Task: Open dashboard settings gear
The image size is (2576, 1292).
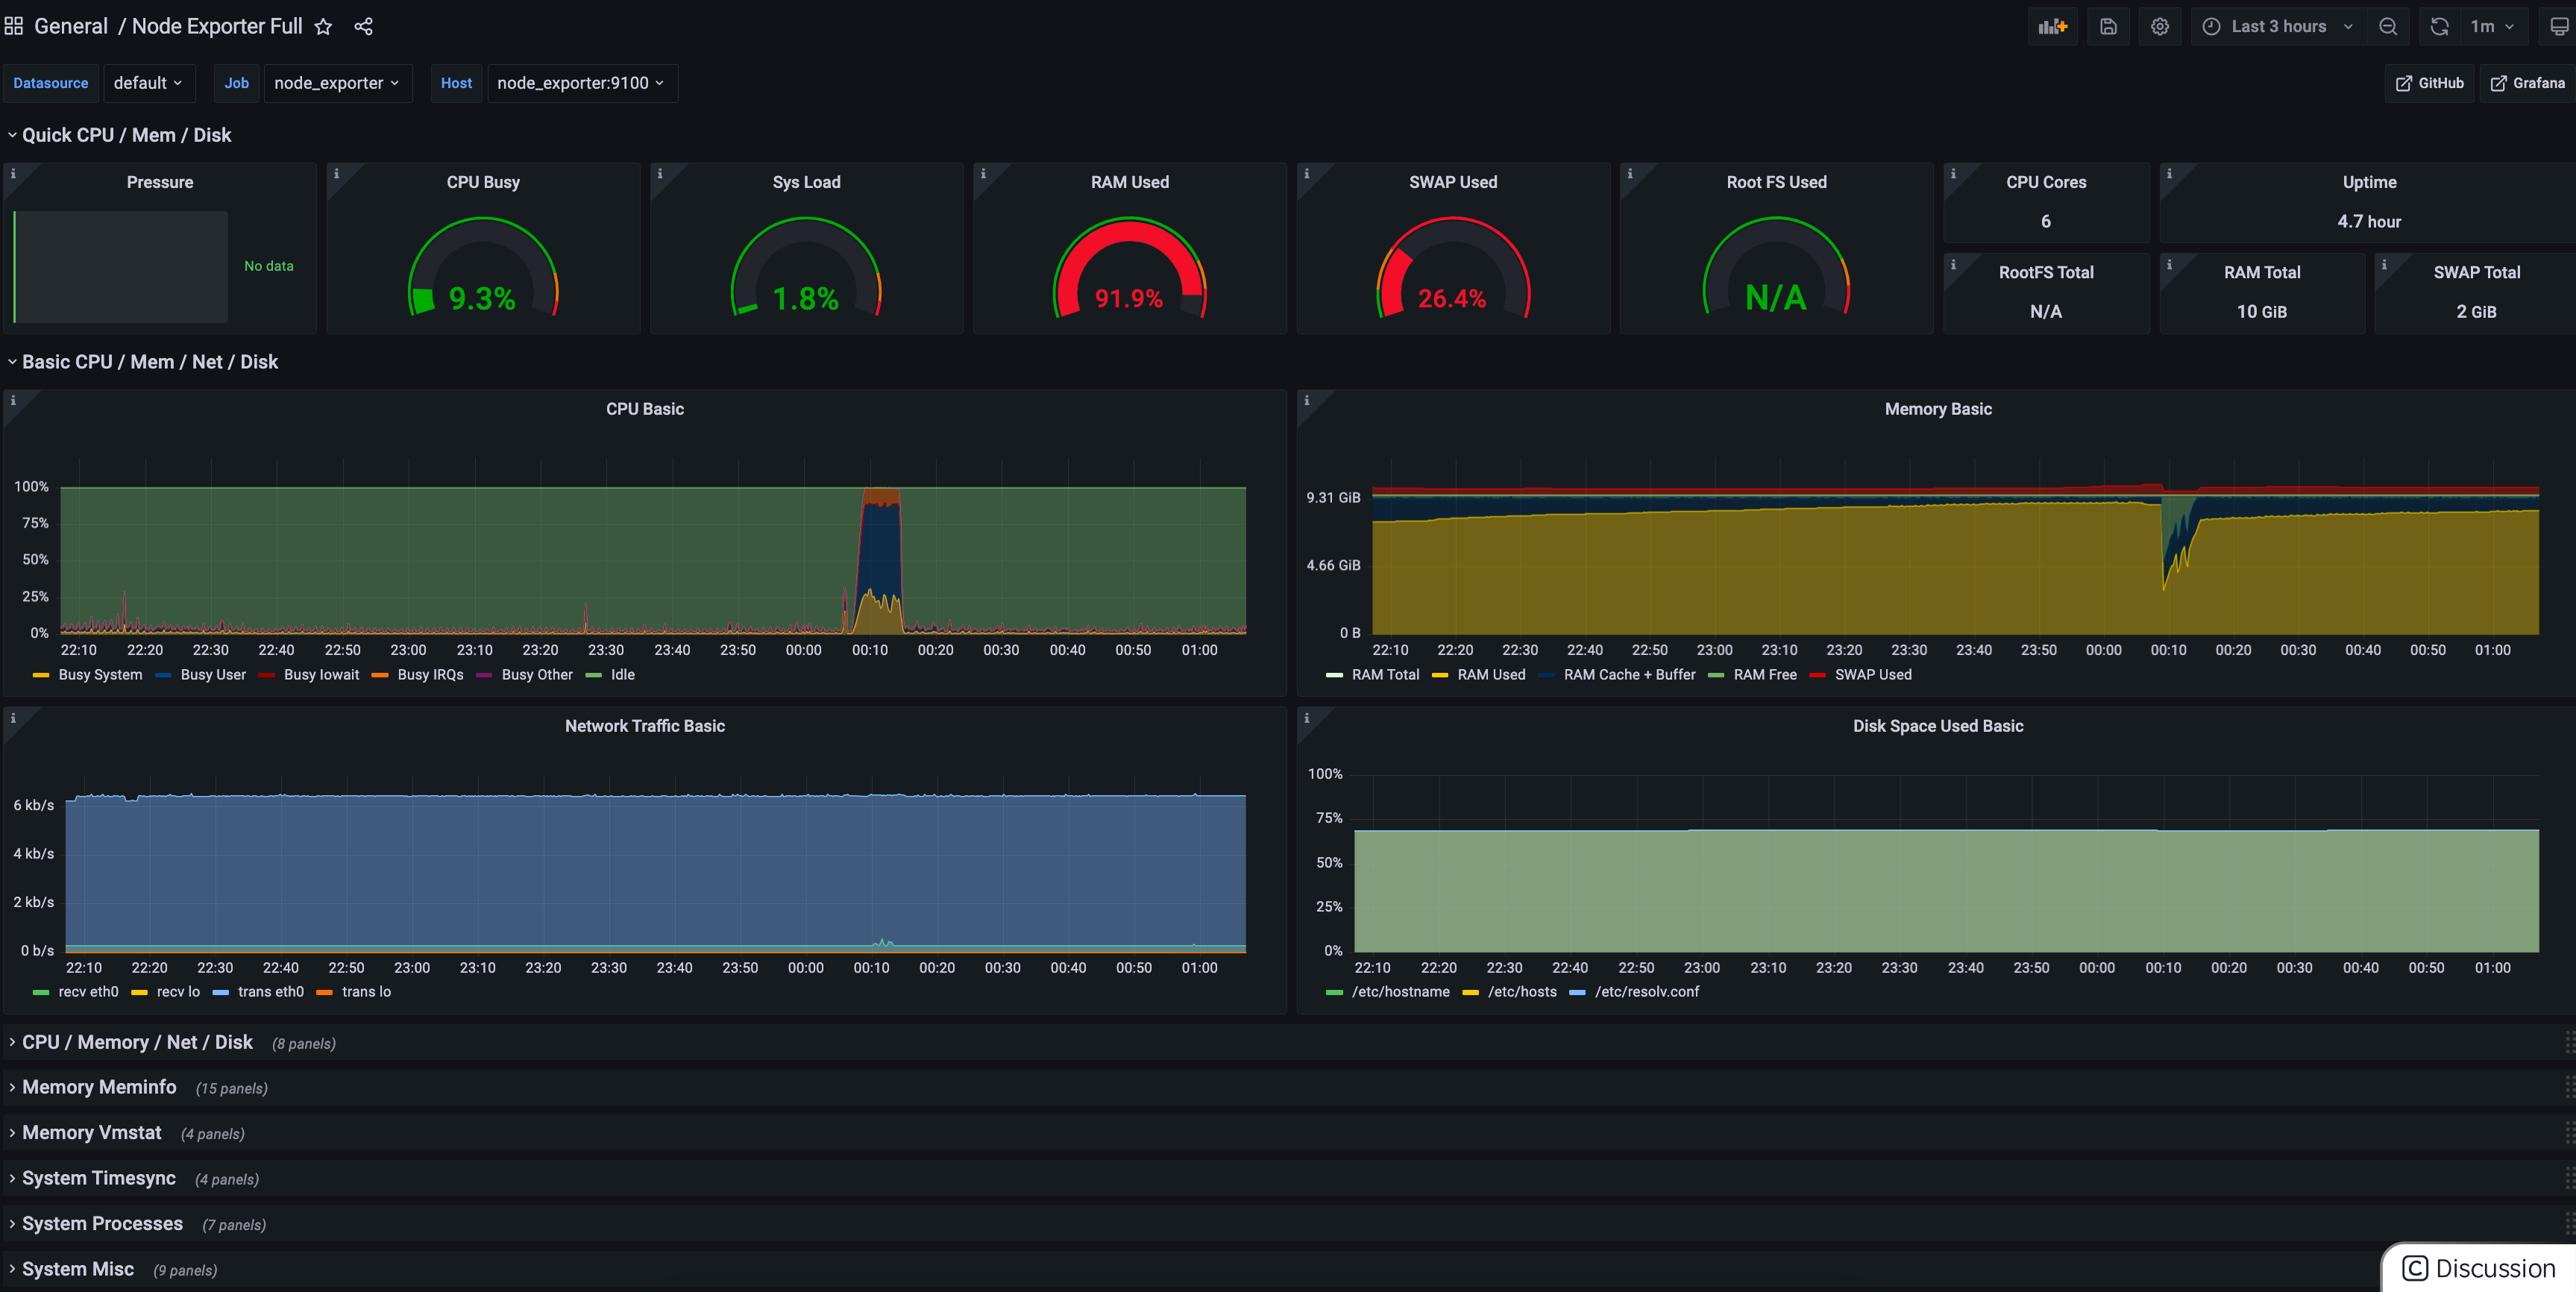Action: 2160,27
